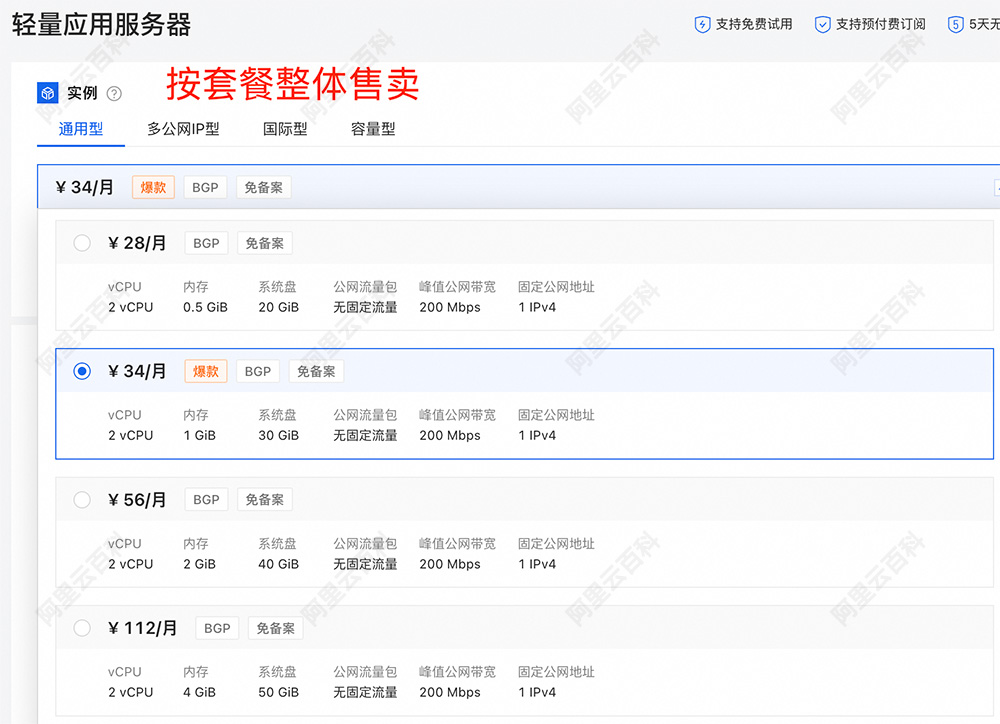Click the 支持预付费订阅 text link
The width and height of the screenshot is (1000, 724).
click(881, 24)
